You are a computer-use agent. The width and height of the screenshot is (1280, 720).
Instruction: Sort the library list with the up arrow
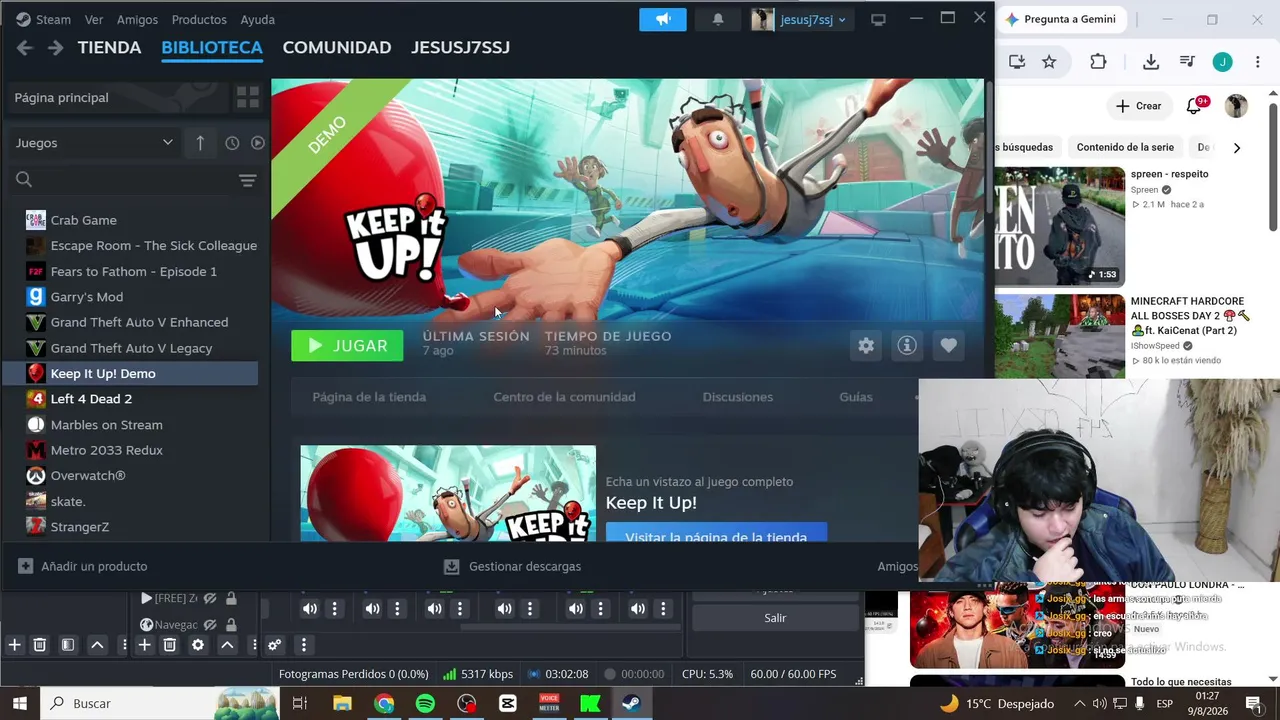(200, 143)
